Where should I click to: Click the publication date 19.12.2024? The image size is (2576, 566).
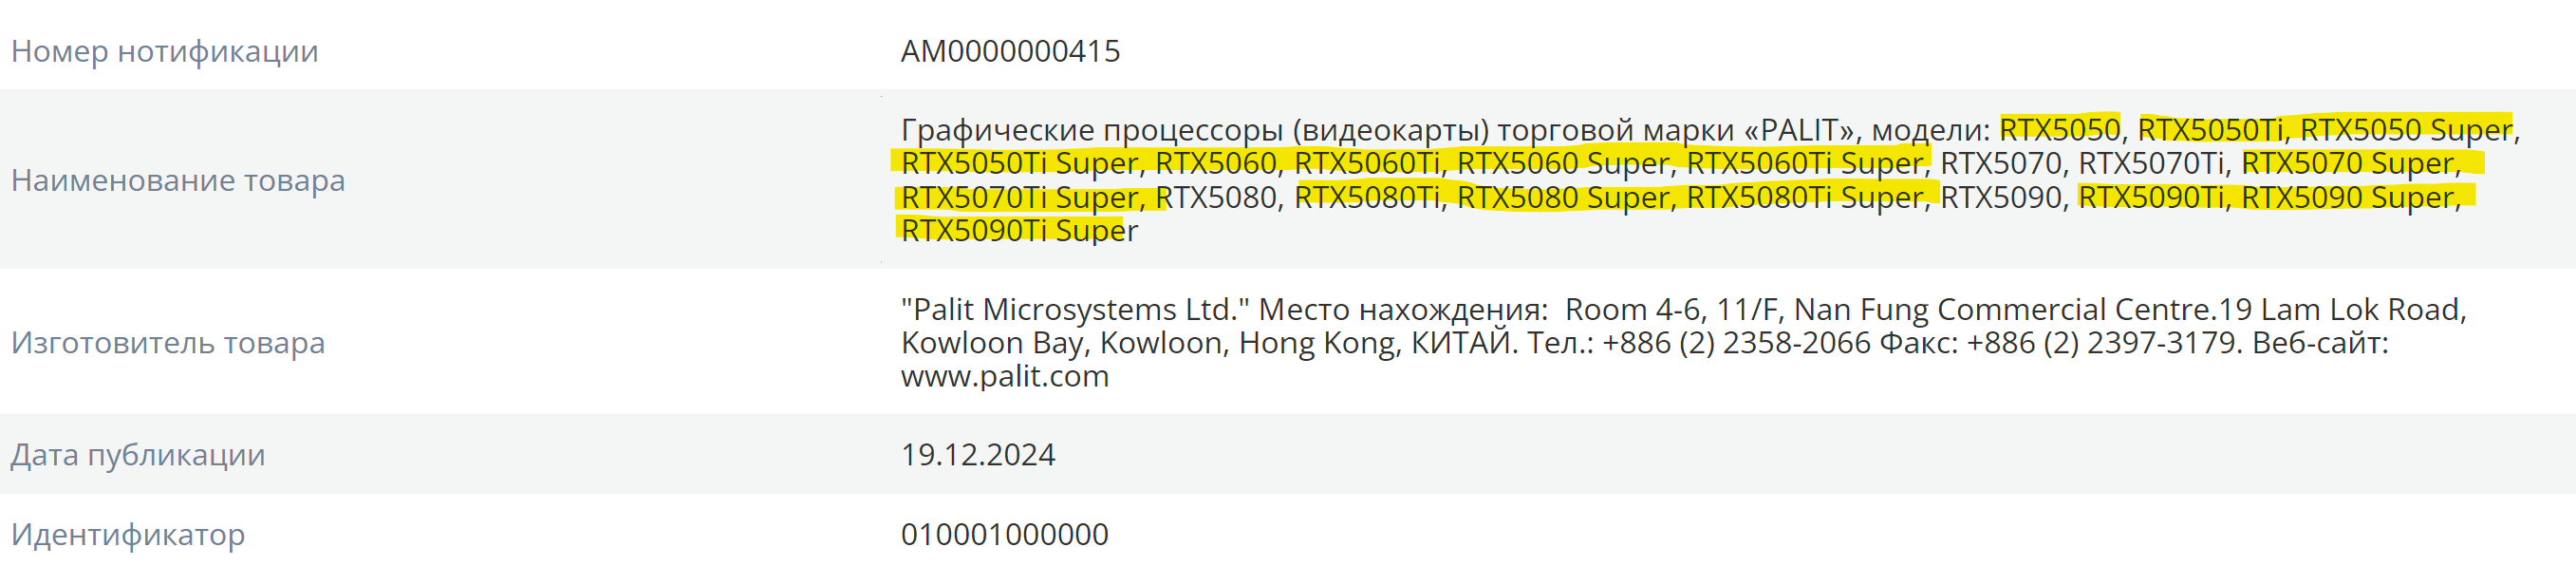tap(978, 455)
